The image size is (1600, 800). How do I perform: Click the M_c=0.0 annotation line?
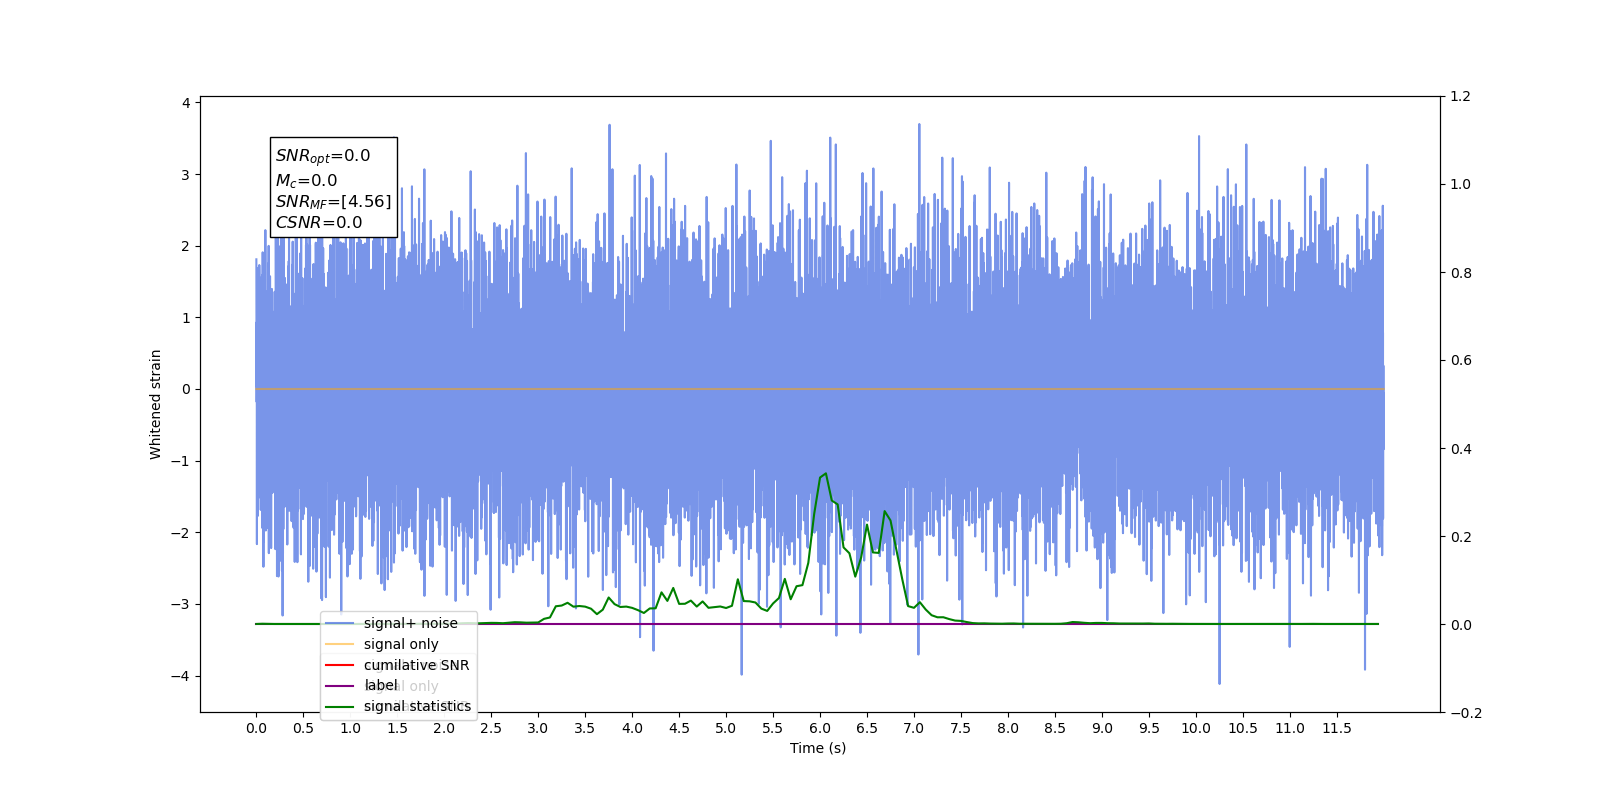coord(307,181)
